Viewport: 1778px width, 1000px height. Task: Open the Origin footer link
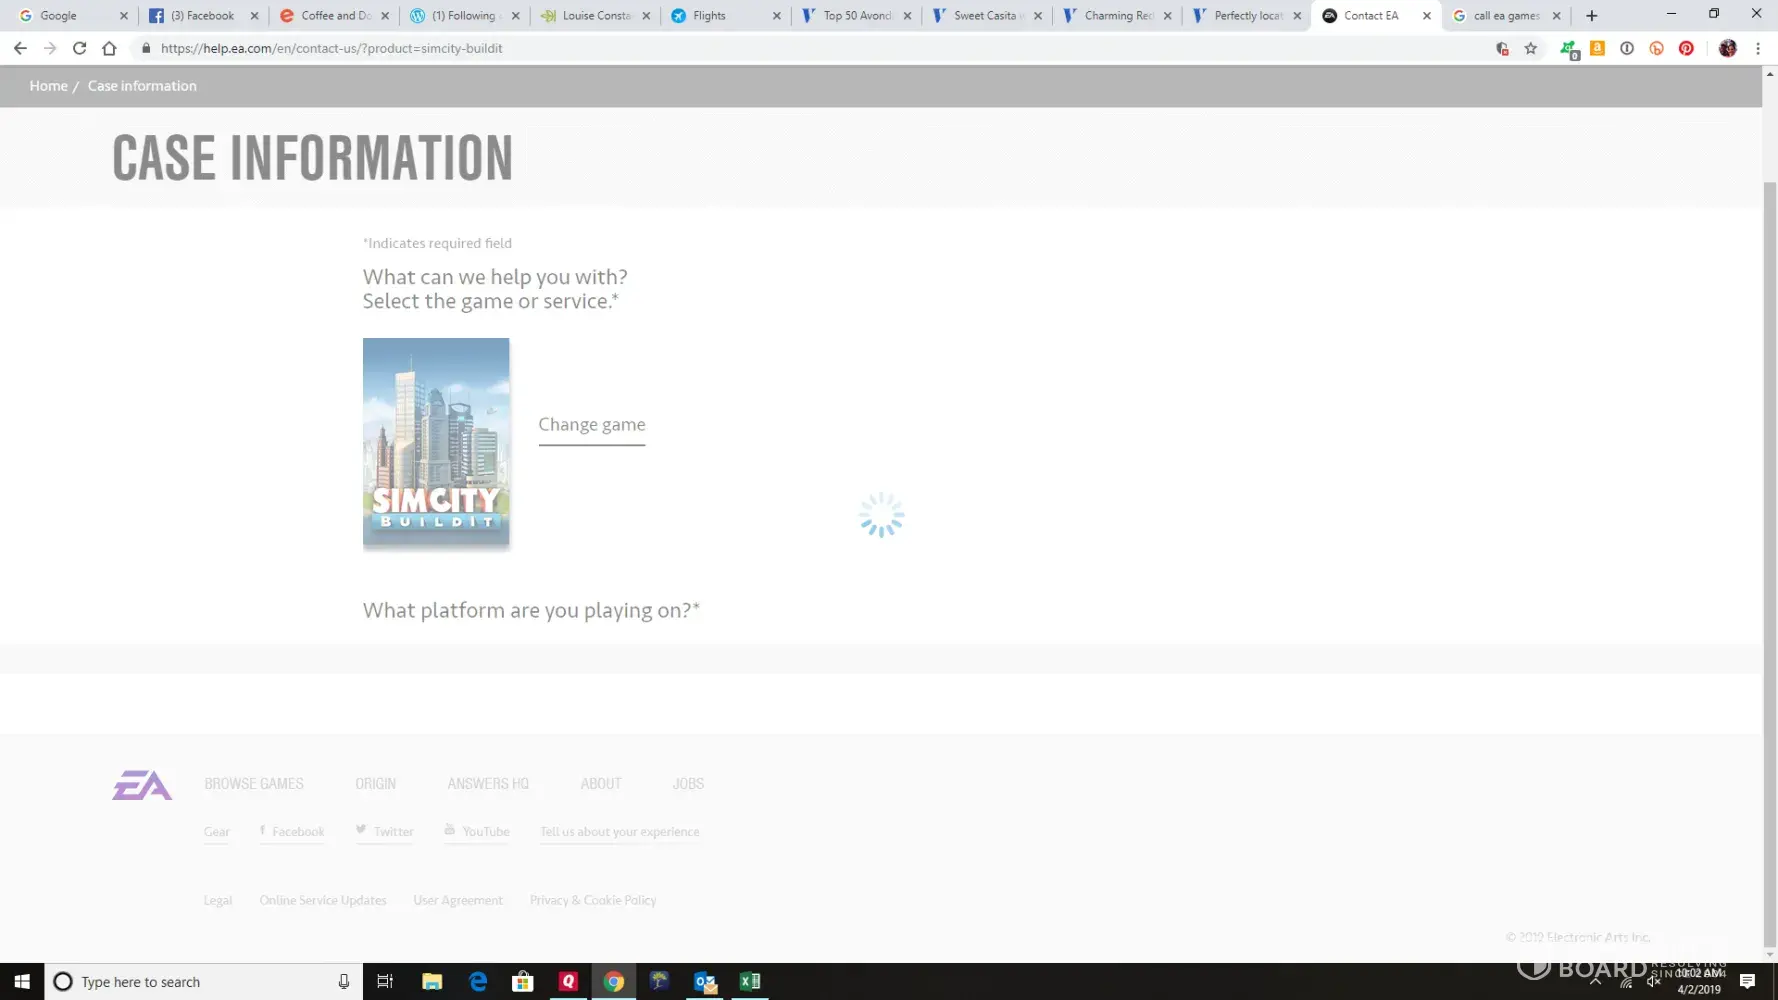tap(376, 784)
